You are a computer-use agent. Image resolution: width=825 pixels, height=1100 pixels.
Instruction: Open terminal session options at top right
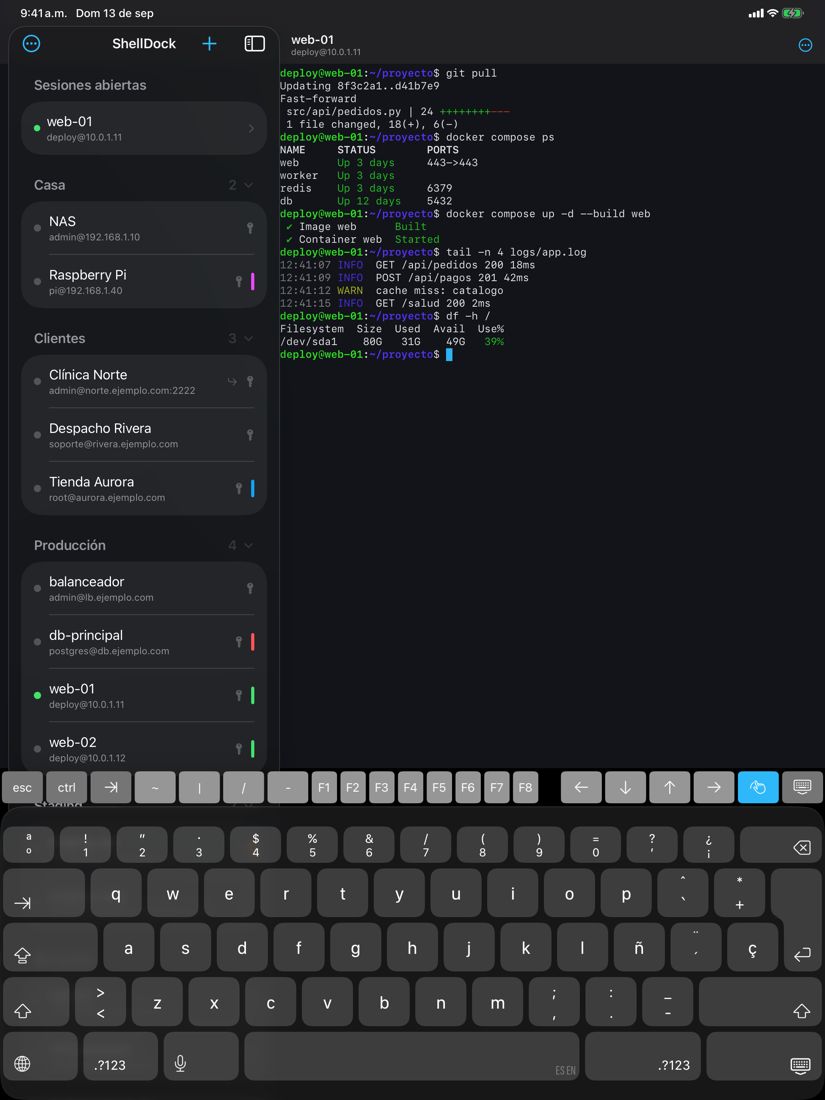805,45
